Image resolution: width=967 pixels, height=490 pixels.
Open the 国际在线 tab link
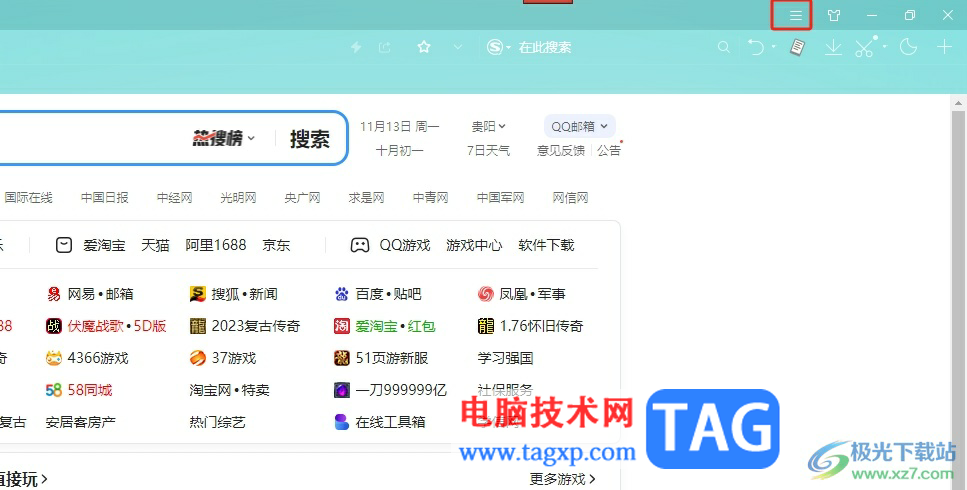(x=28, y=198)
